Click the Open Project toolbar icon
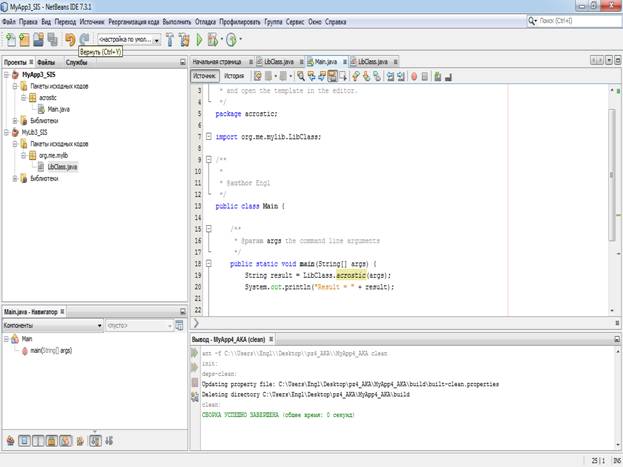The image size is (623, 467). tap(39, 39)
